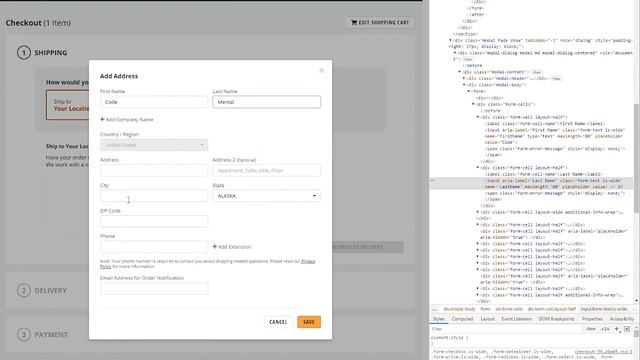
Task: Click the Last Name field containing Mental
Action: (x=267, y=102)
